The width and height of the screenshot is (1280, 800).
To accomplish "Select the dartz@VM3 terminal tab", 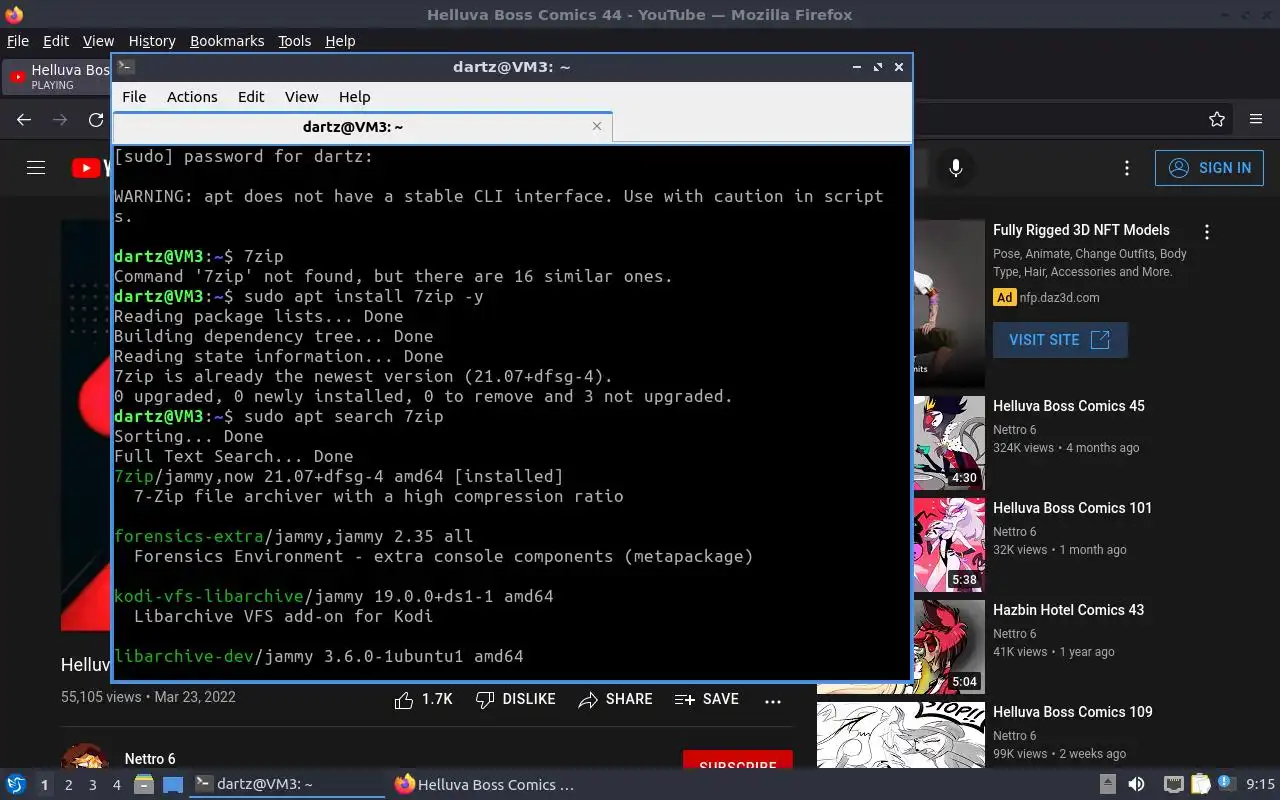I will click(x=362, y=127).
